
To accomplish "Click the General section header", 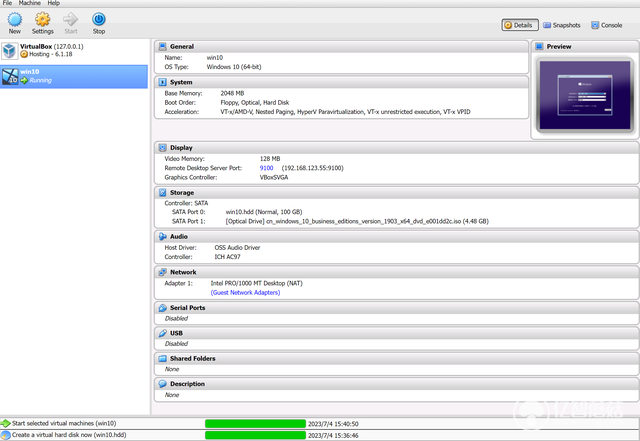I will coord(341,47).
